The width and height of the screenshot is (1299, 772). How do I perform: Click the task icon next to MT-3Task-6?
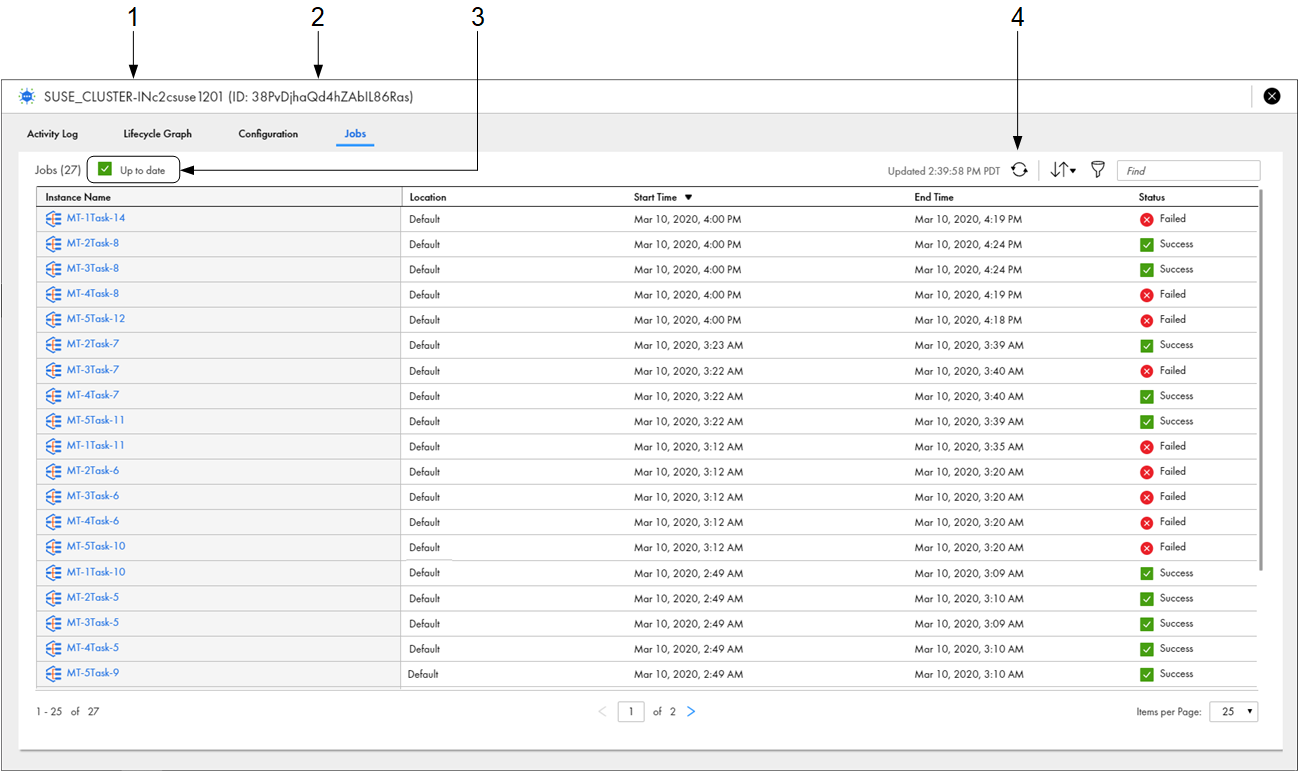click(x=54, y=496)
